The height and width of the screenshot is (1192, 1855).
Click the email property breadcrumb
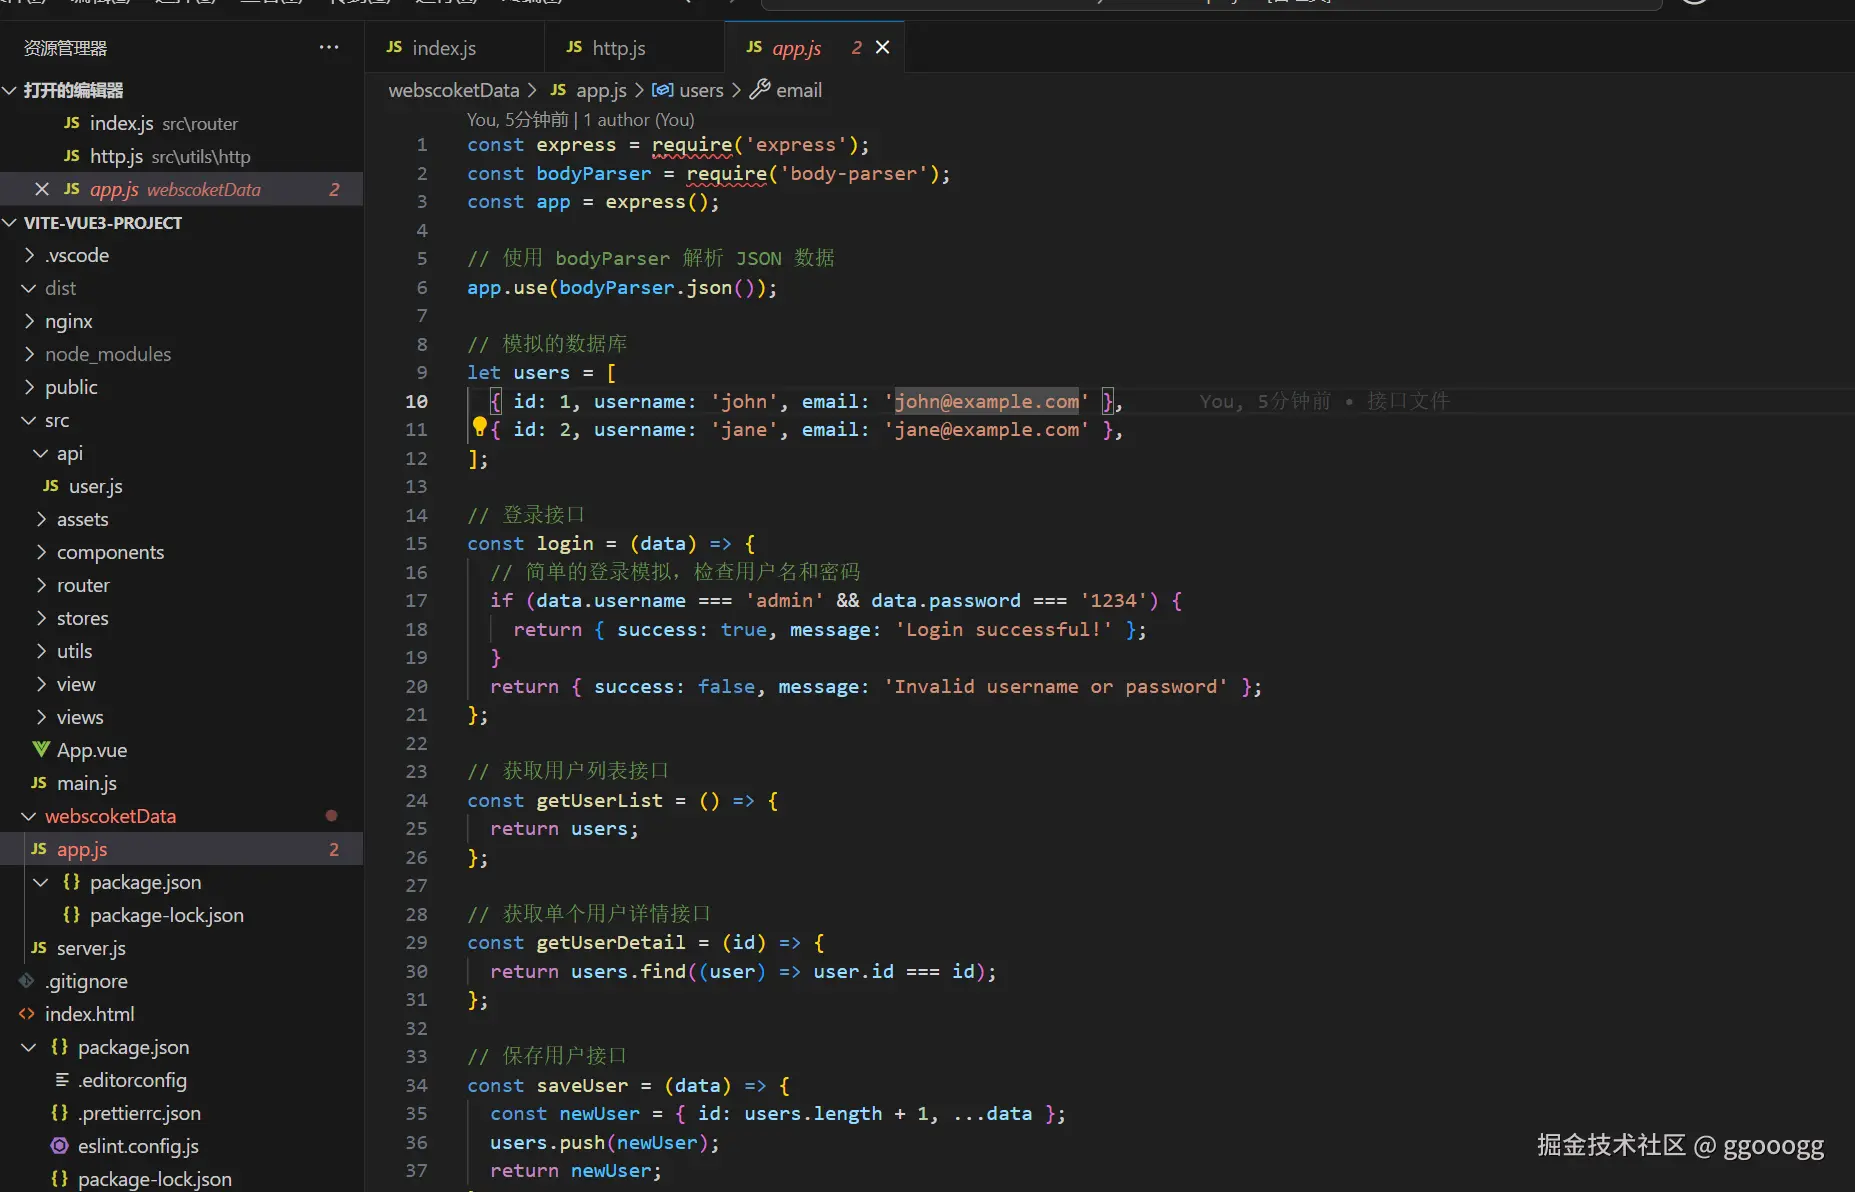[x=798, y=90]
